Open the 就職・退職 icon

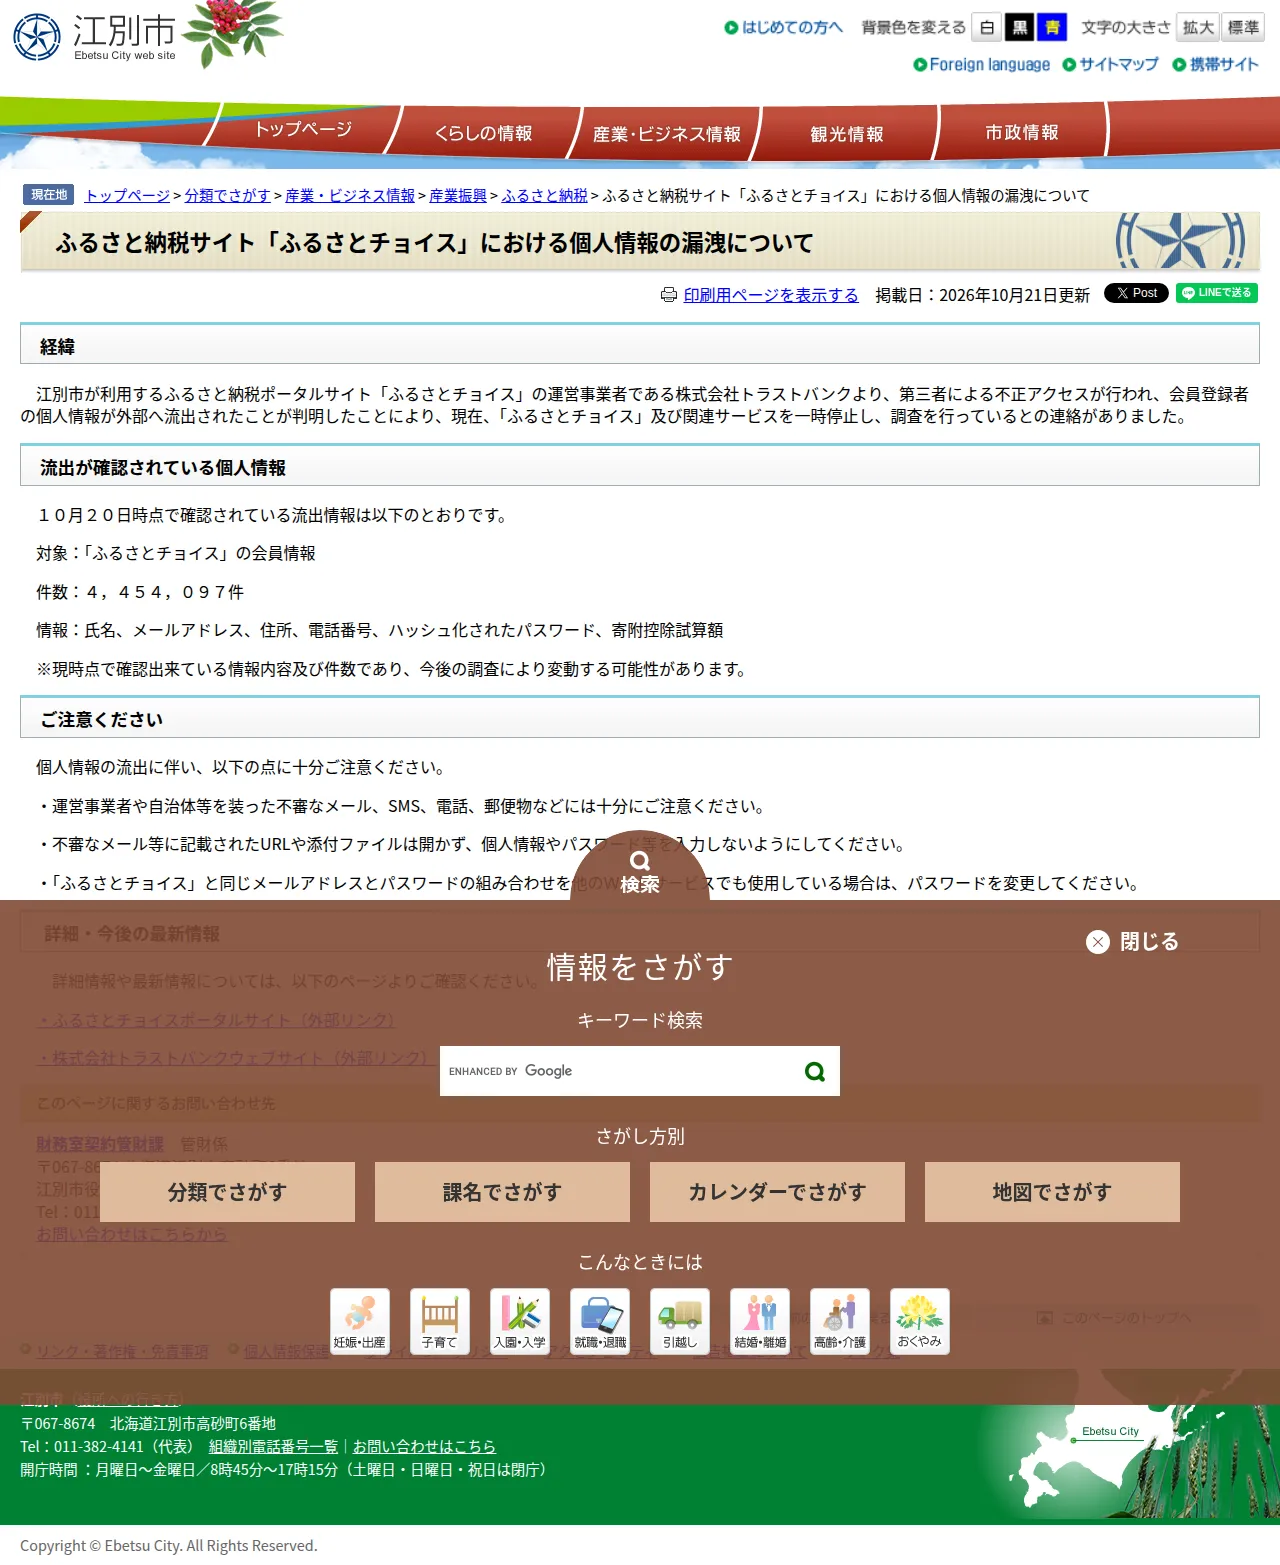tap(600, 1321)
